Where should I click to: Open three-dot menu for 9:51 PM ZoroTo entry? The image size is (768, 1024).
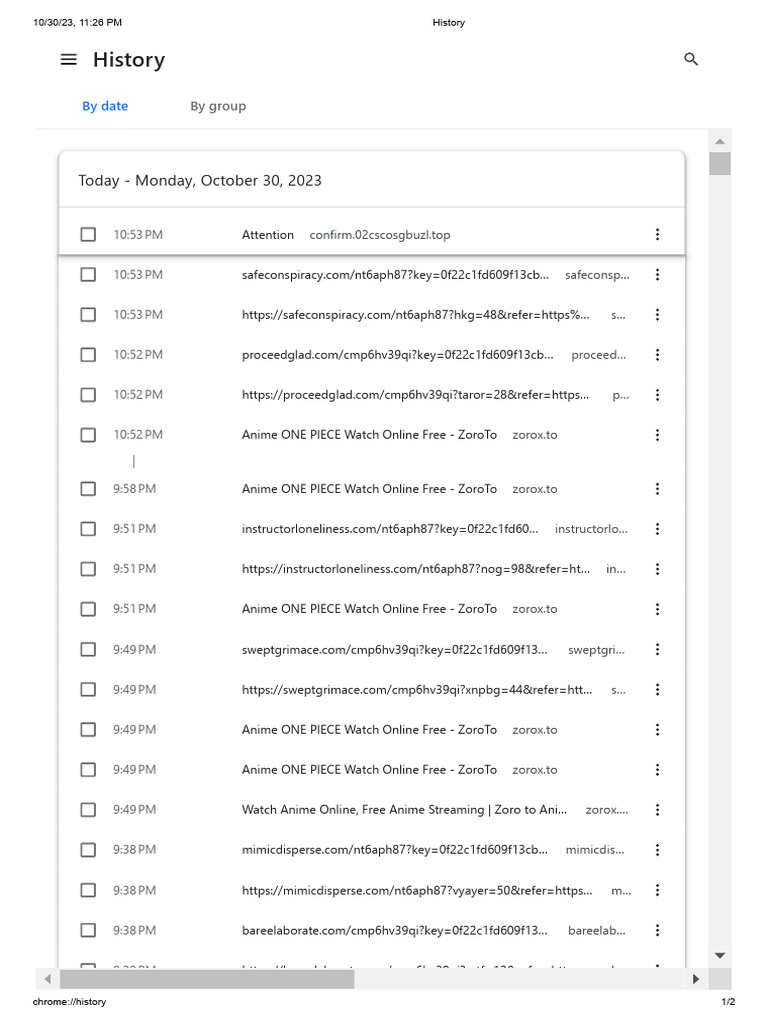click(x=657, y=609)
